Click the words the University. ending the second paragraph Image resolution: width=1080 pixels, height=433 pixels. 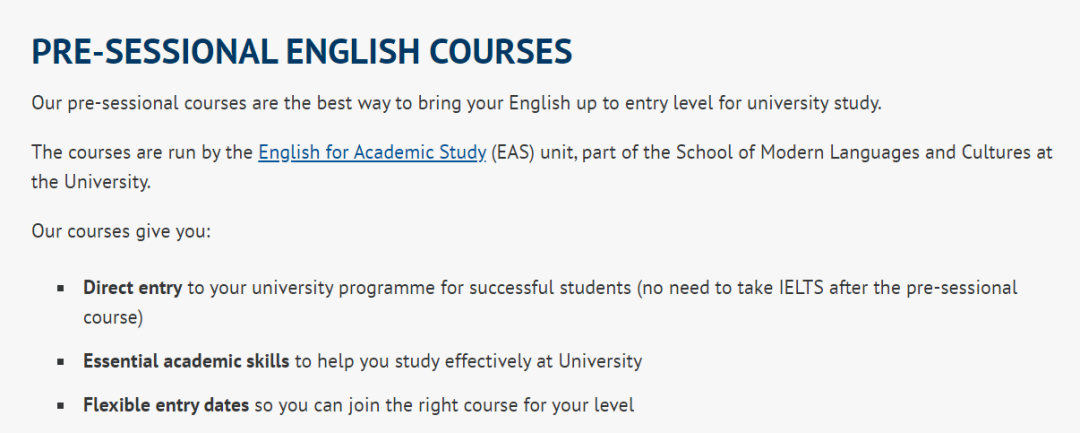tap(91, 182)
